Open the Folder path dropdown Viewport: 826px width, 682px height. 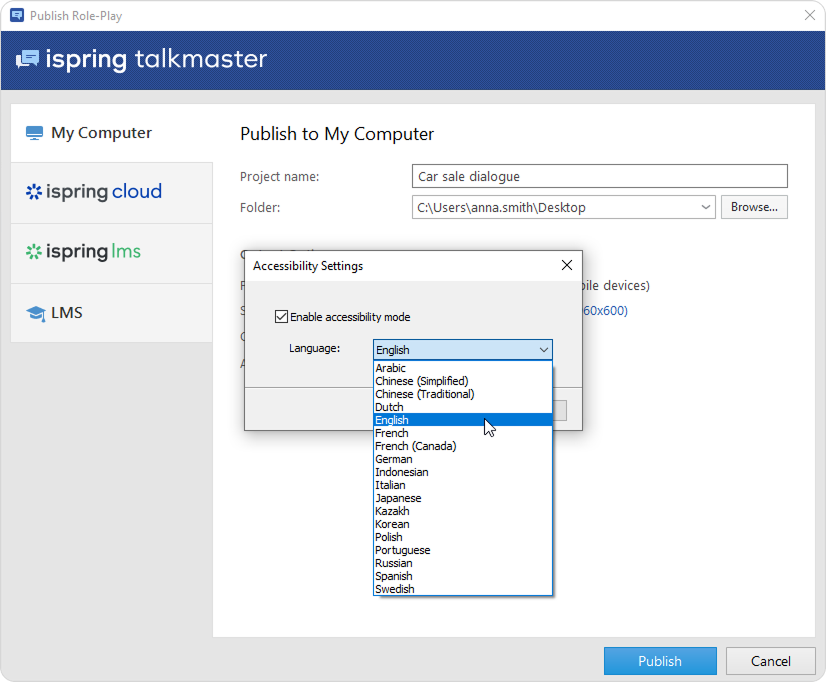click(706, 207)
